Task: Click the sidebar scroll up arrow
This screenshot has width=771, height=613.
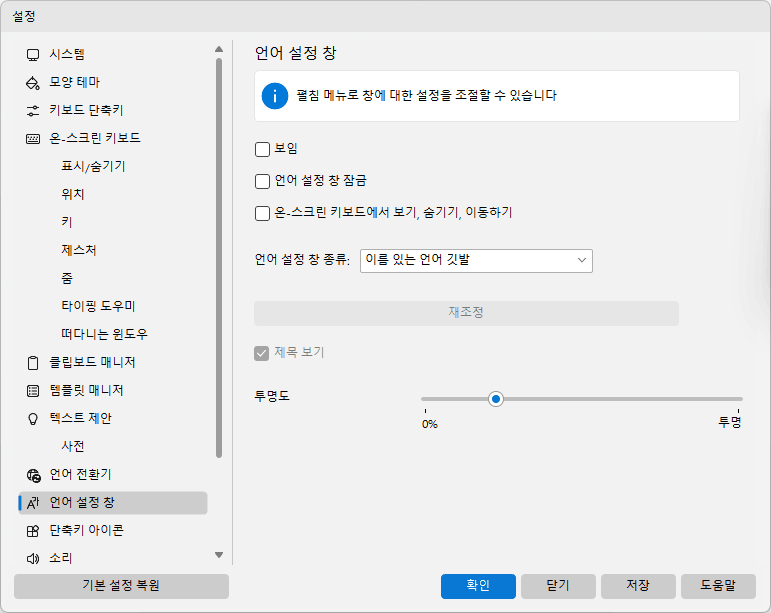Action: 219,49
